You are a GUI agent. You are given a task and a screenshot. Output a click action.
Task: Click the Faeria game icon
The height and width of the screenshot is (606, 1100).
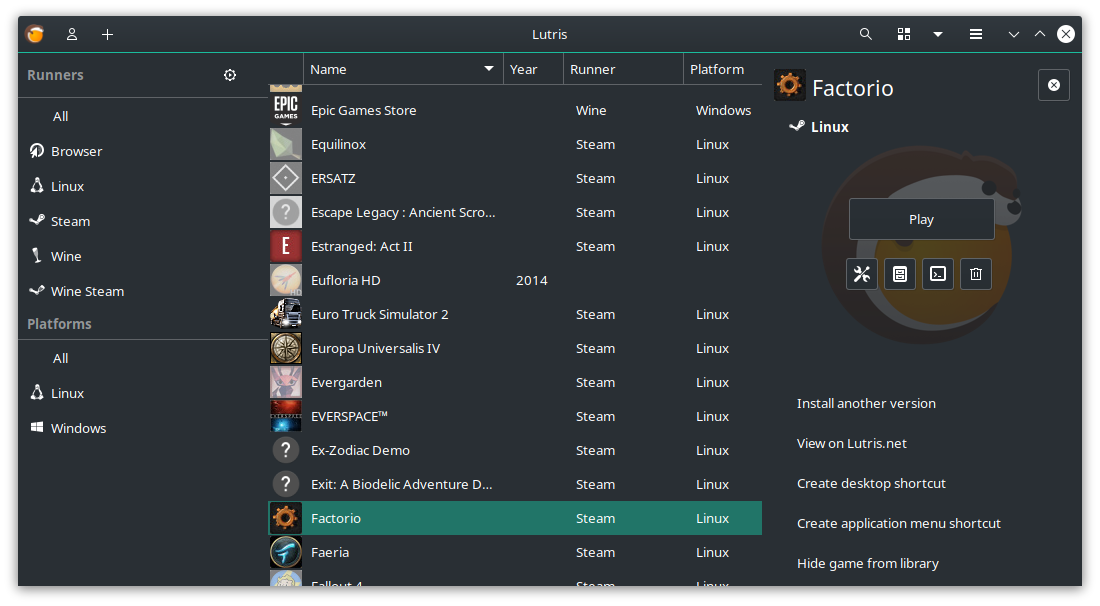point(286,553)
